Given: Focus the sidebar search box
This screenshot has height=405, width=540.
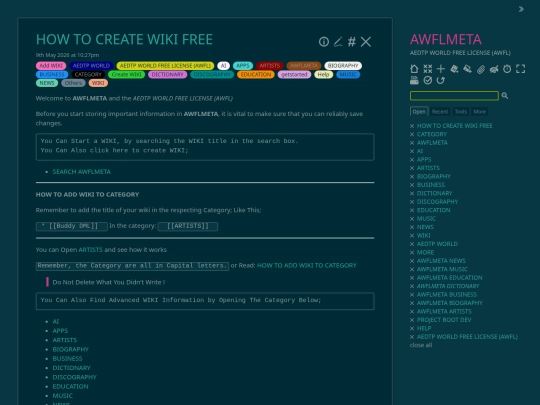Looking at the screenshot, I should pos(454,96).
